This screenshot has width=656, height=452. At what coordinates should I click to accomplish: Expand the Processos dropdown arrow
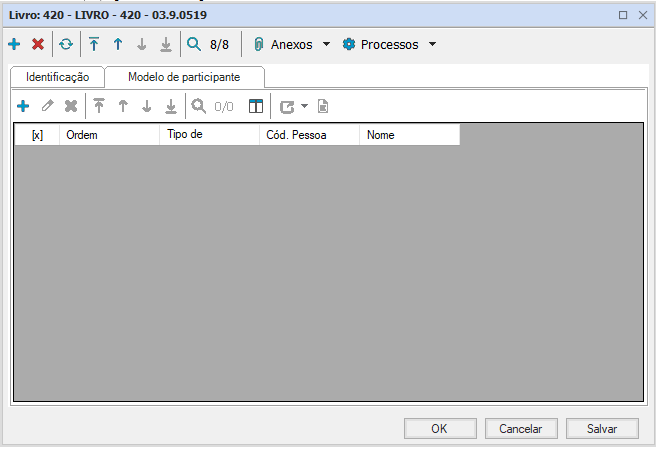(x=432, y=45)
